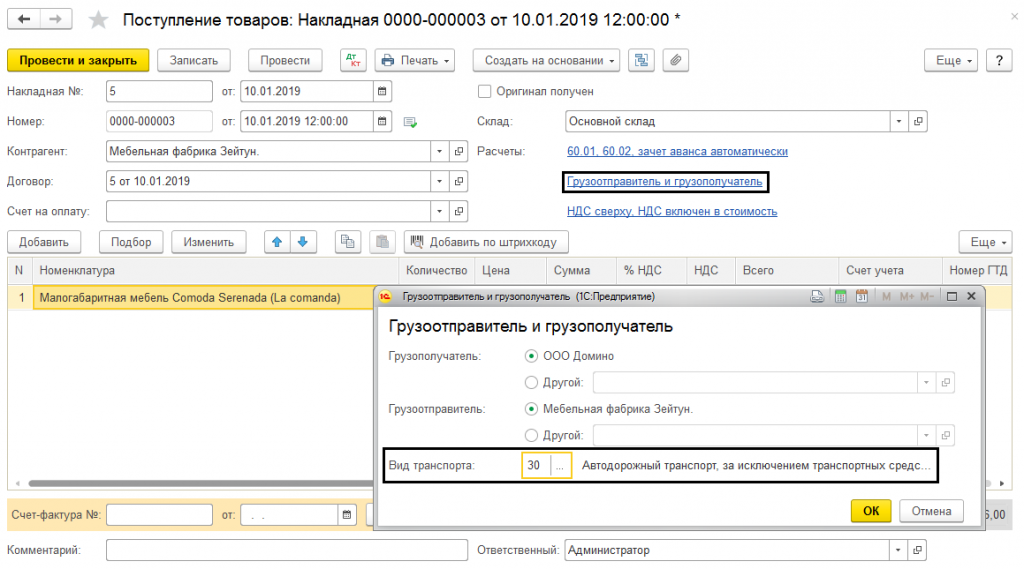Click the Комментарий text field
Screen dimensions: 1024x569
(x=286, y=550)
